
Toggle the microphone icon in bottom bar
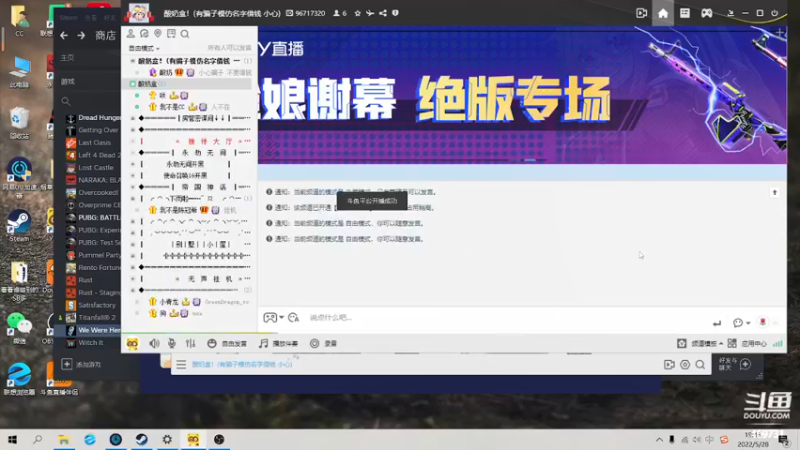pyautogui.click(x=172, y=343)
